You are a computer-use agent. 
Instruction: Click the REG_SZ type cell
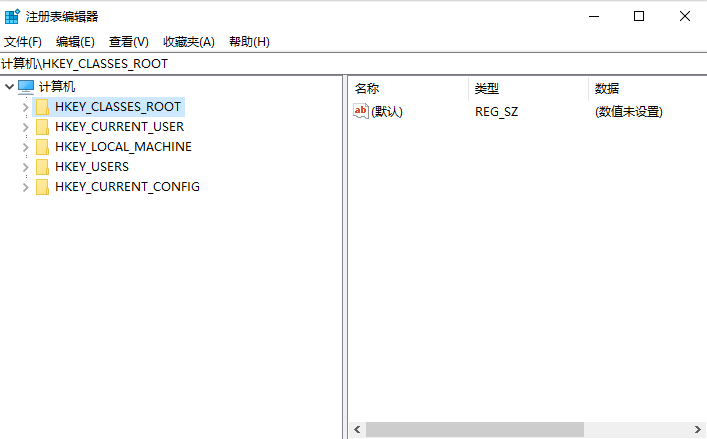496,111
